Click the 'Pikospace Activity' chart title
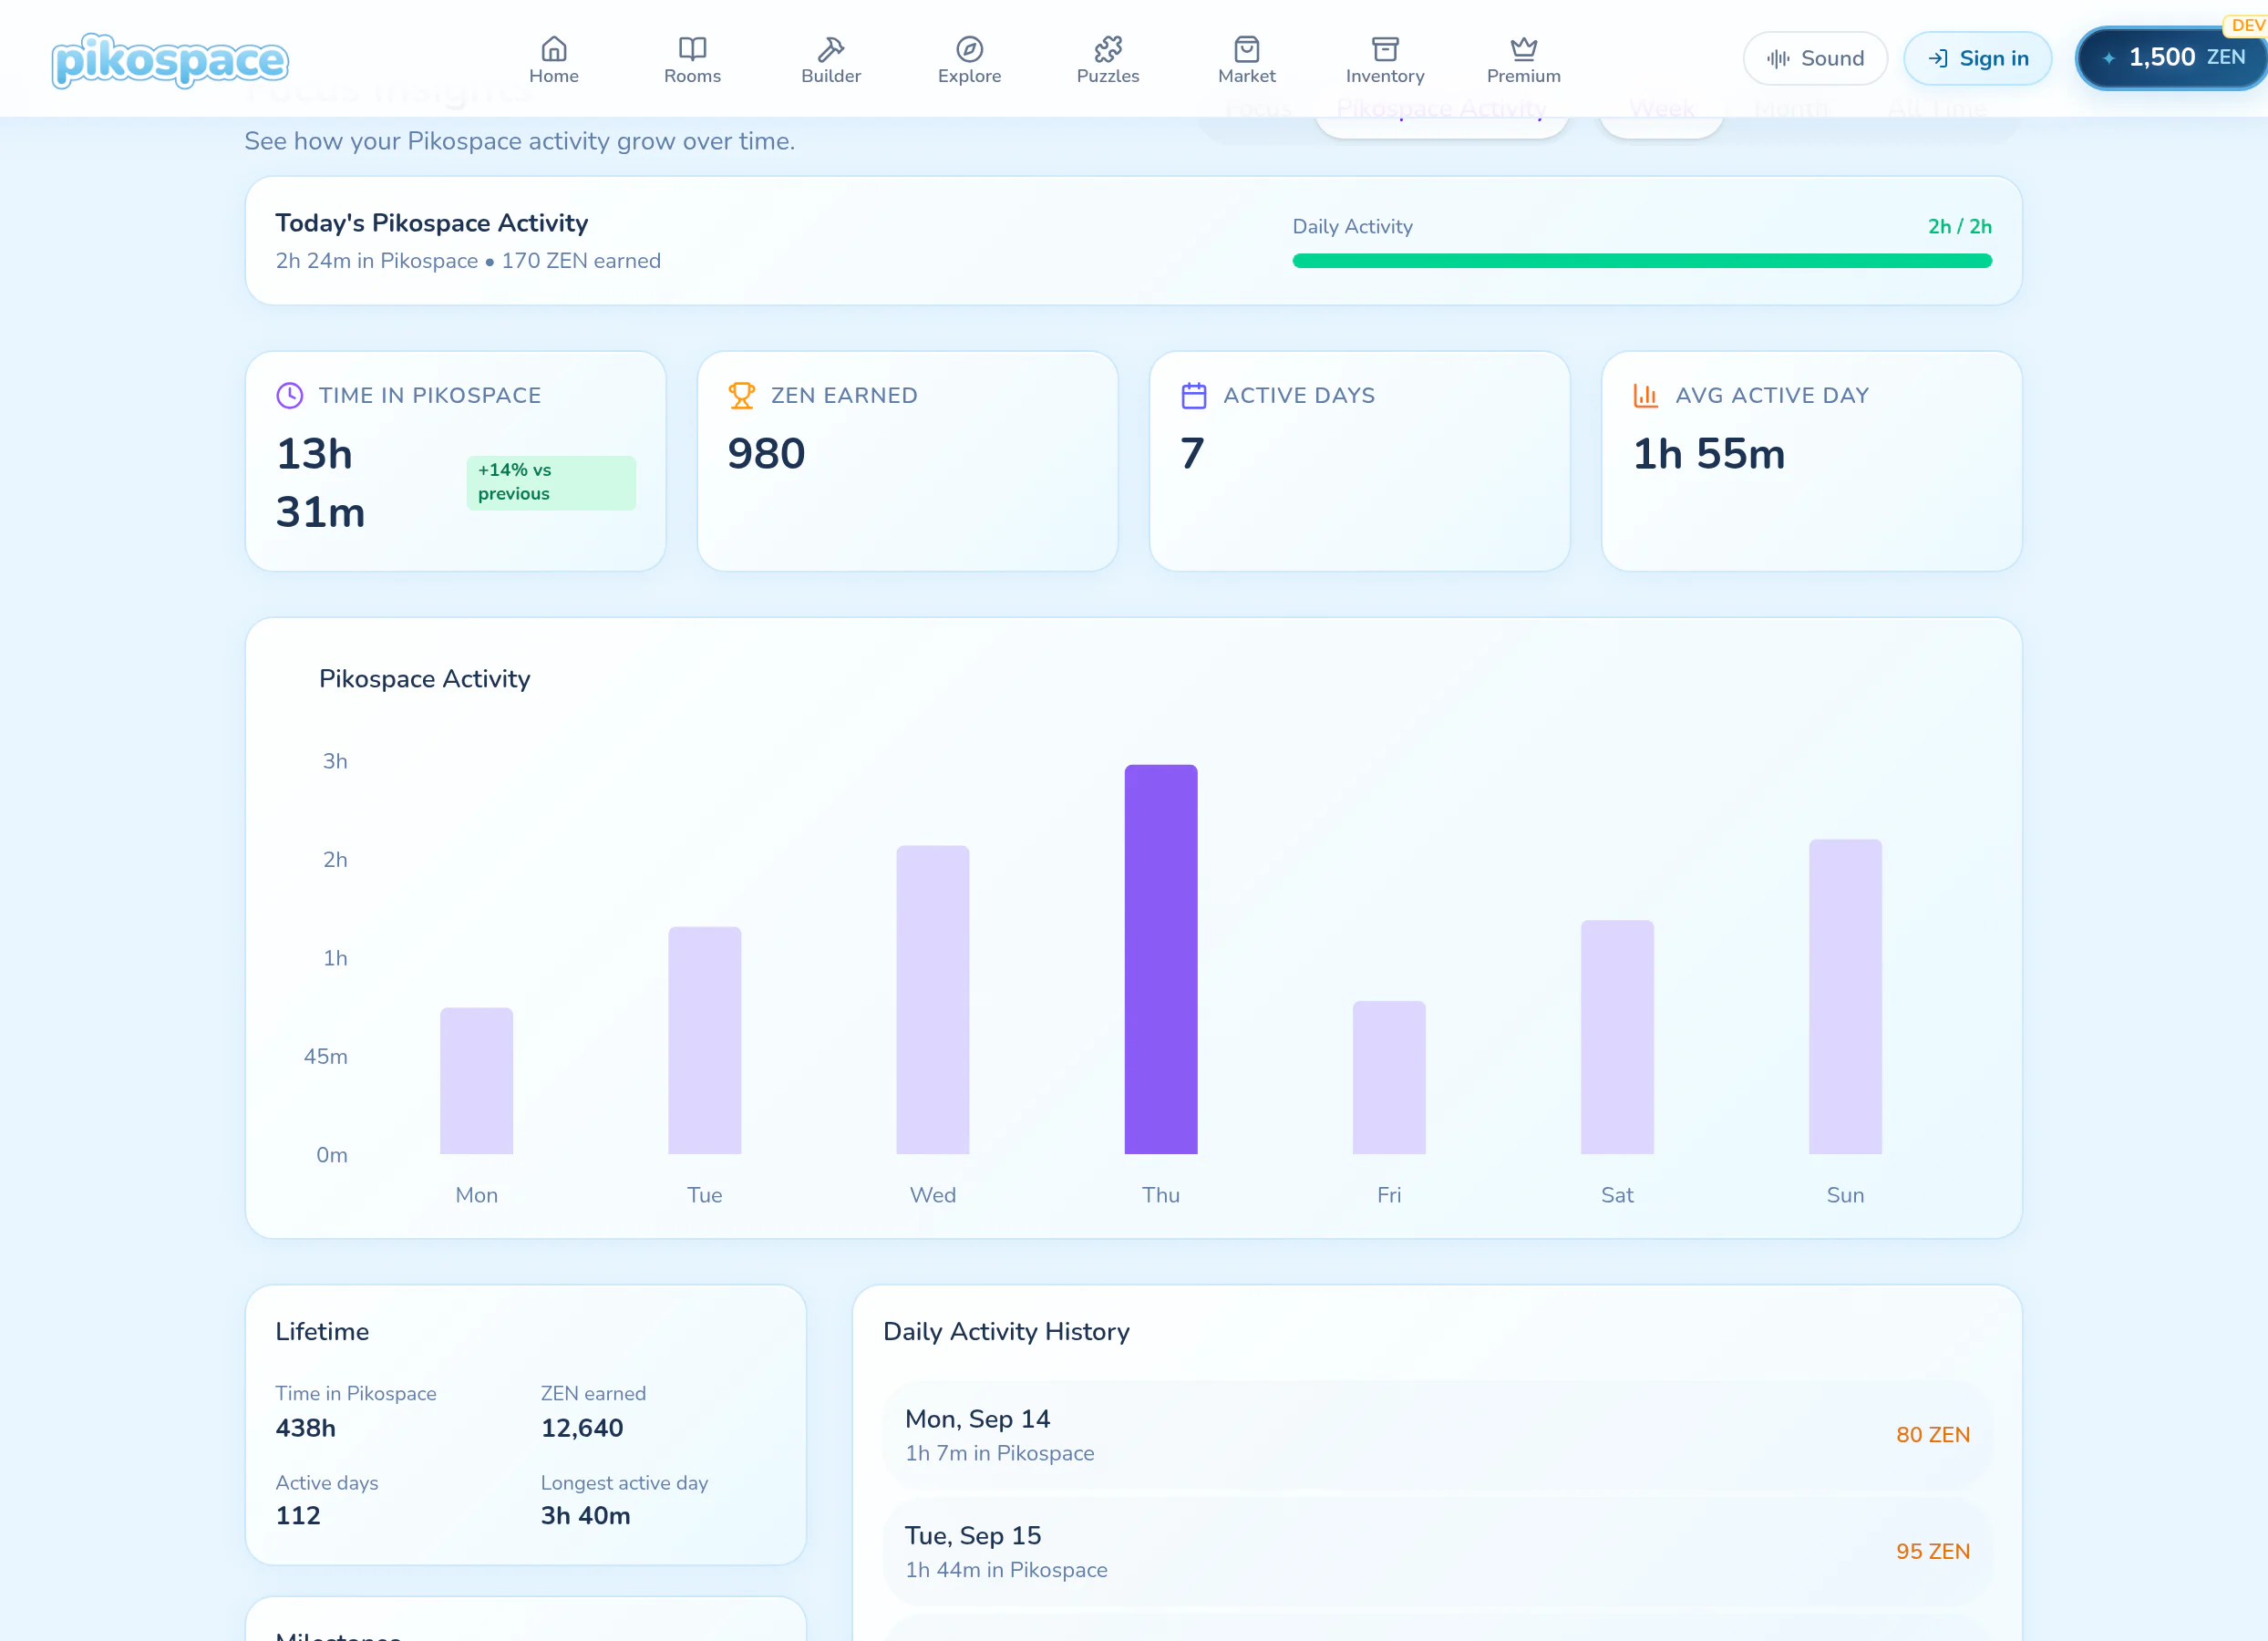This screenshot has height=1641, width=2268. pyautogui.click(x=424, y=679)
